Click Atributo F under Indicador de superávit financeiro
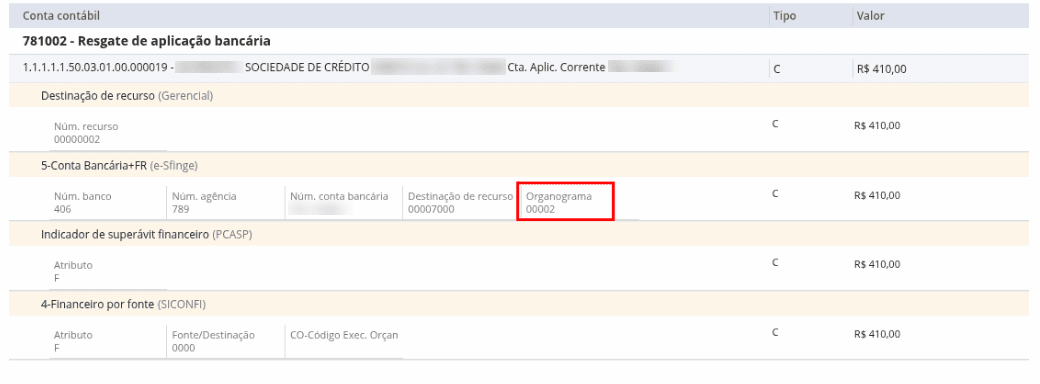 (107, 272)
